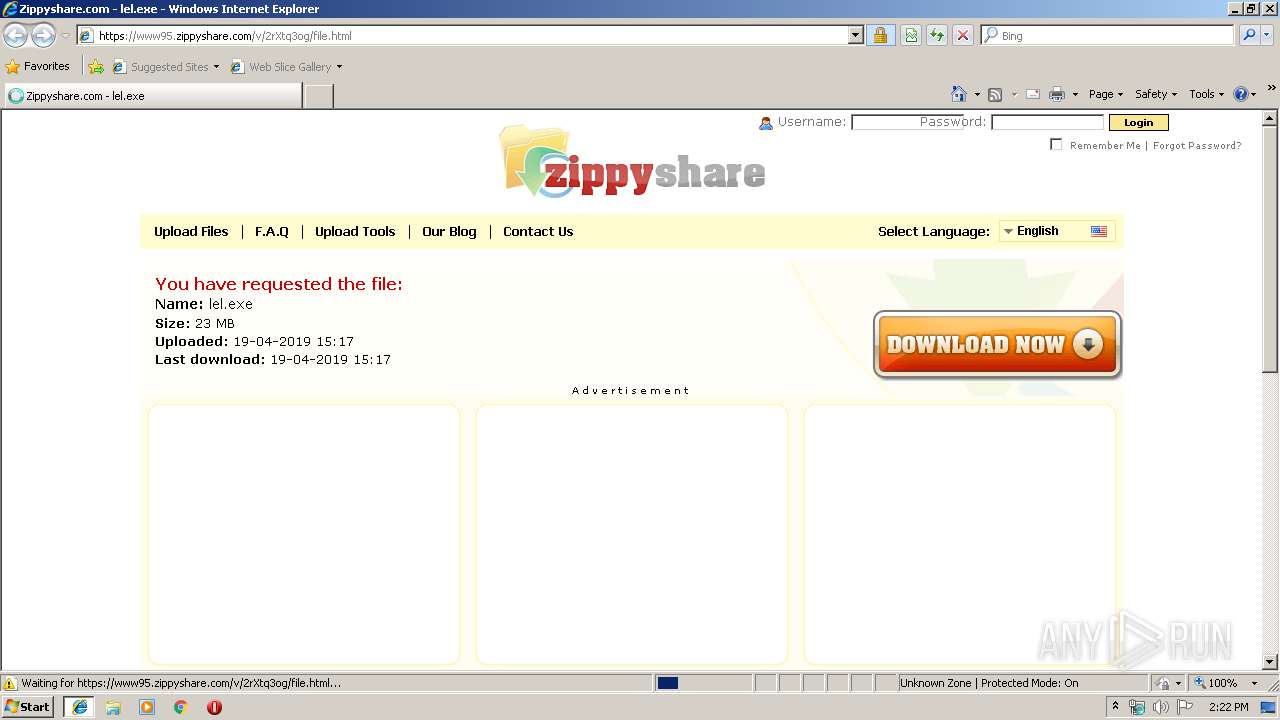Click the browser Back arrow button
The image size is (1280, 720).
point(15,36)
